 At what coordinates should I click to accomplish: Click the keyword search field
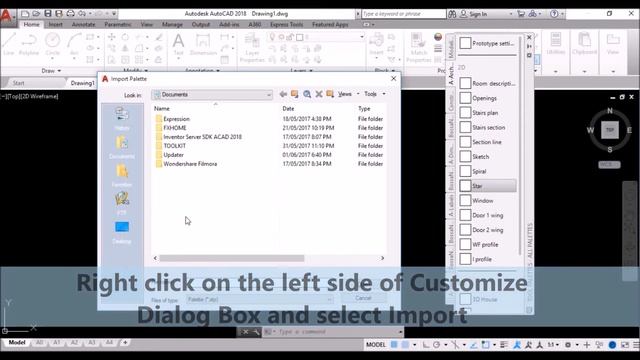point(403,14)
